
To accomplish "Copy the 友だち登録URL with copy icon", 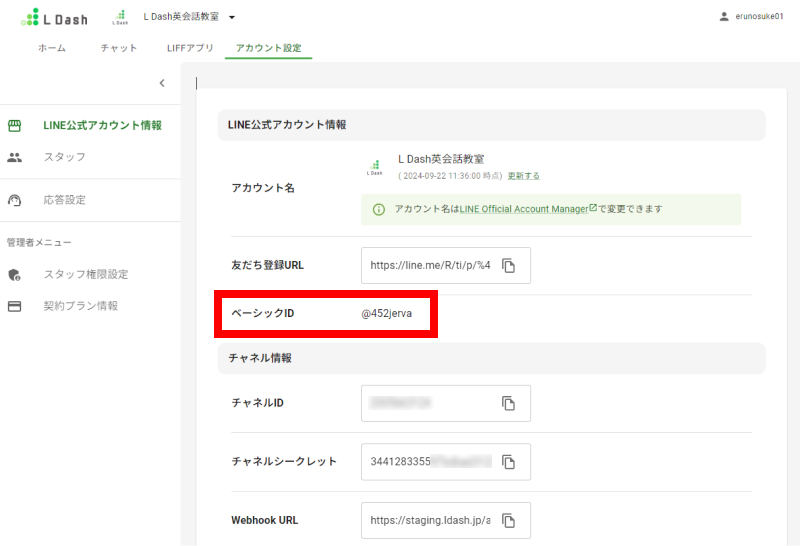I will click(x=508, y=265).
